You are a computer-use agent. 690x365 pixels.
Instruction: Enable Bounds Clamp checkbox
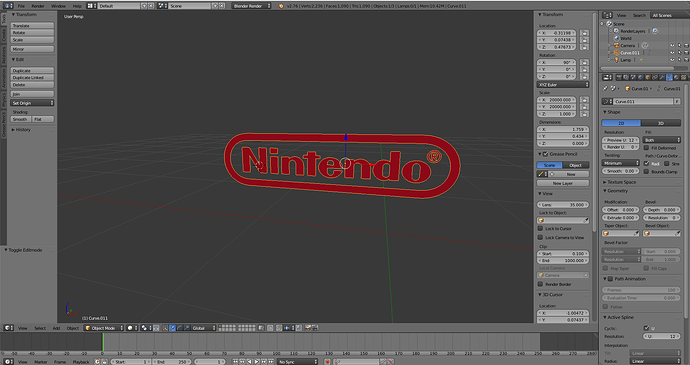click(x=646, y=171)
